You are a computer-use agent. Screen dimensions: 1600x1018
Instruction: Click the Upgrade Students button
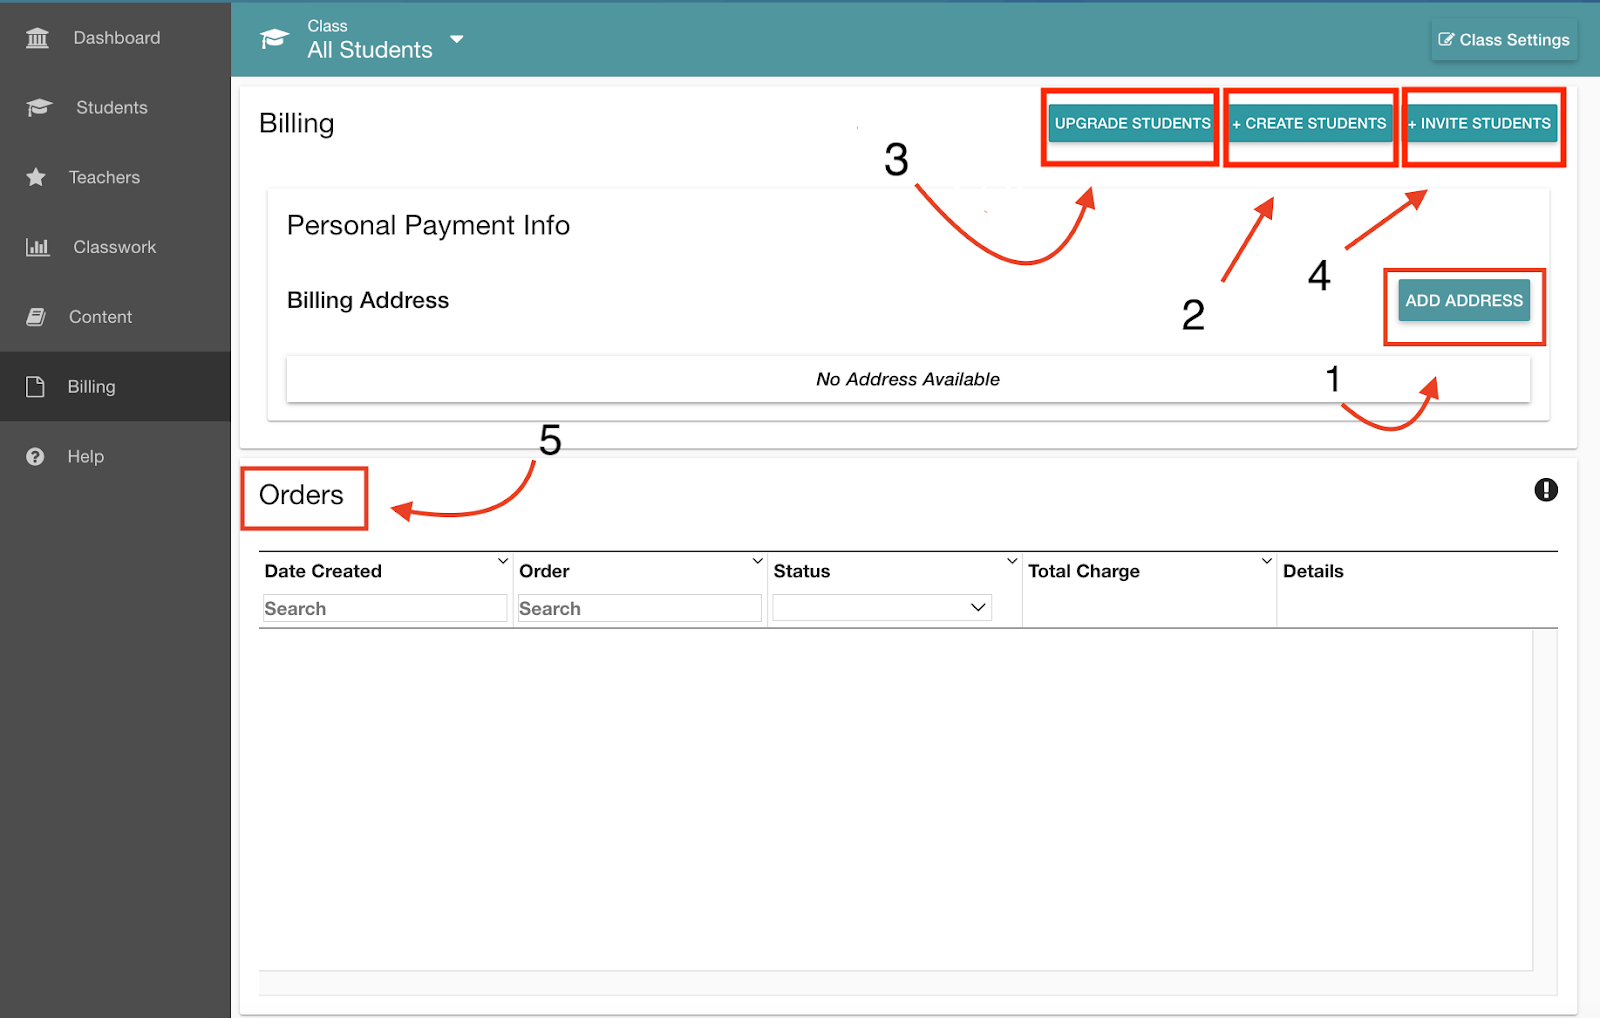click(1132, 123)
